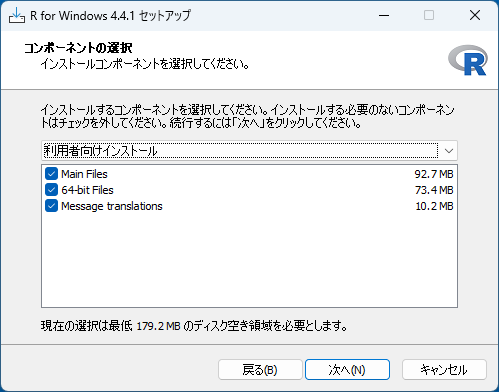499x392 pixels.
Task: Click empty area of the component list
Action: 249,260
